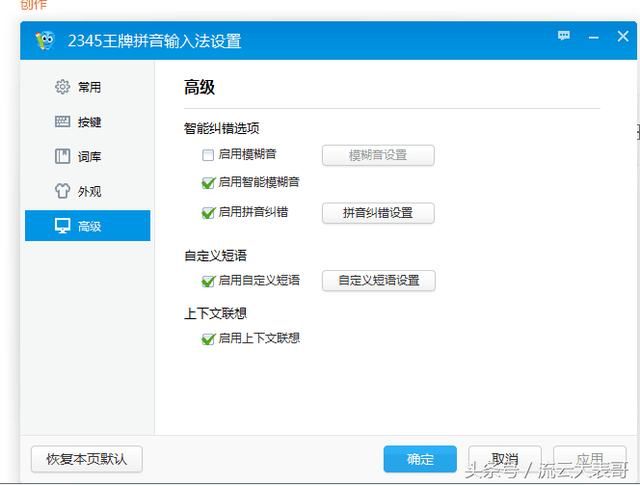Click the 2345王牌拼音输入法设置 title text

click(154, 41)
